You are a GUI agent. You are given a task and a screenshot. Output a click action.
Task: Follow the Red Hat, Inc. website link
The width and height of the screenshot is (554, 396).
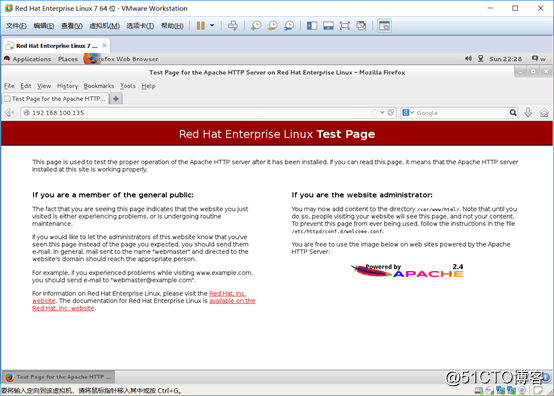[x=228, y=294]
